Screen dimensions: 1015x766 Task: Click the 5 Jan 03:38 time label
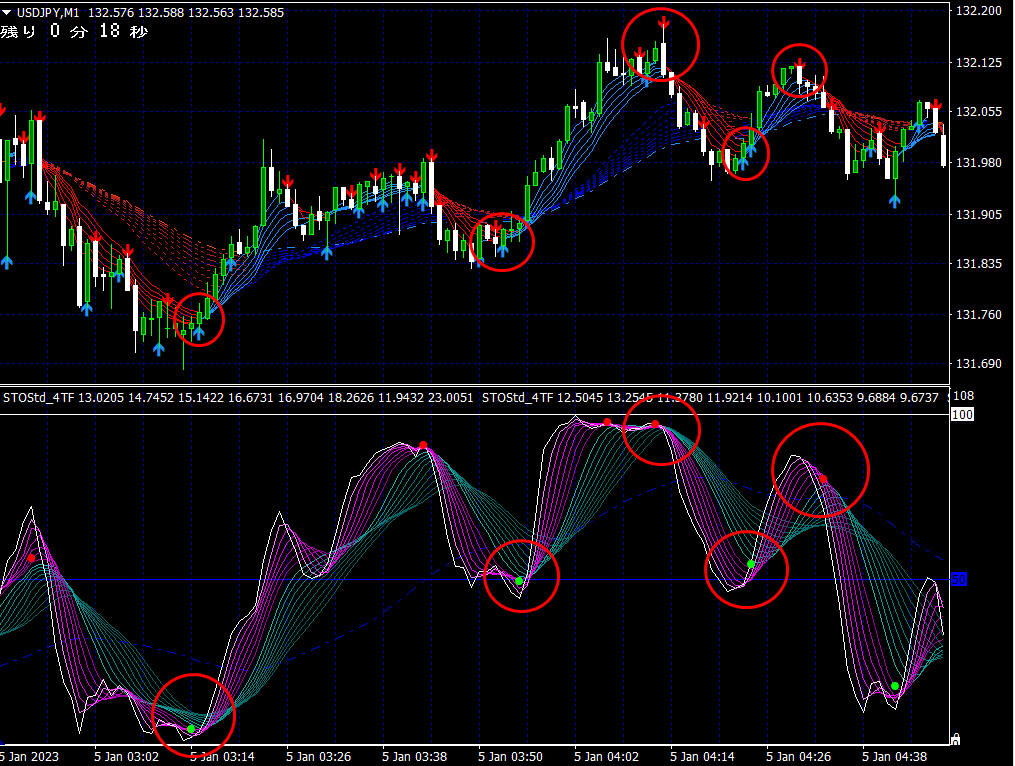pyautogui.click(x=414, y=756)
